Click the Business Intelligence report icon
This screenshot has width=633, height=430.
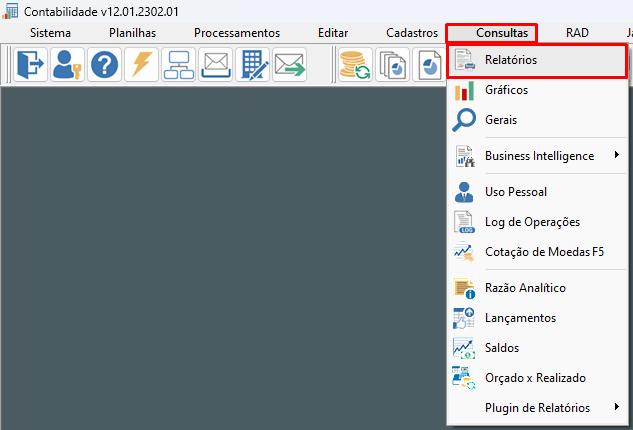[464, 156]
